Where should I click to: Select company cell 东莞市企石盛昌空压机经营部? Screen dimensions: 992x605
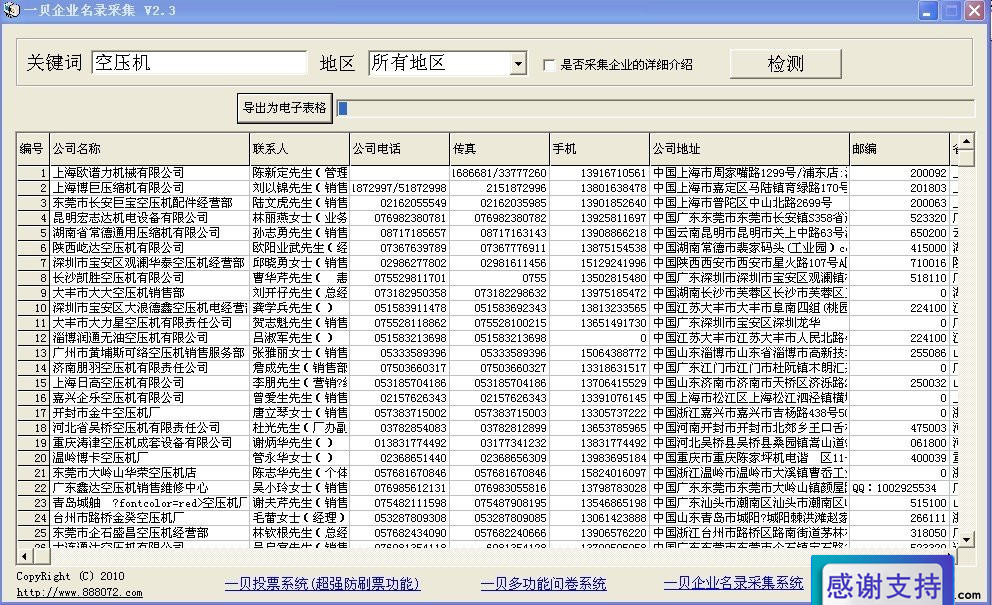click(x=149, y=533)
